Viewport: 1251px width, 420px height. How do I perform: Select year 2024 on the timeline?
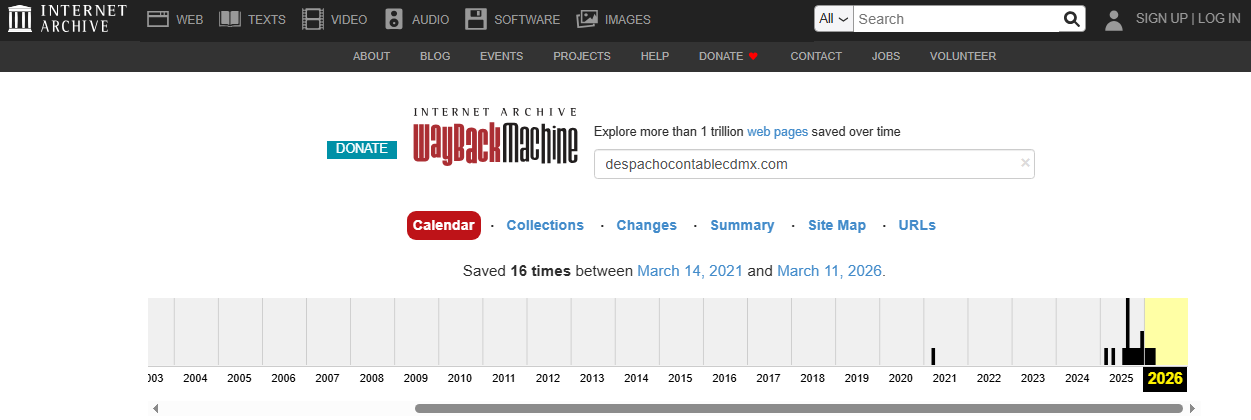pos(1077,378)
